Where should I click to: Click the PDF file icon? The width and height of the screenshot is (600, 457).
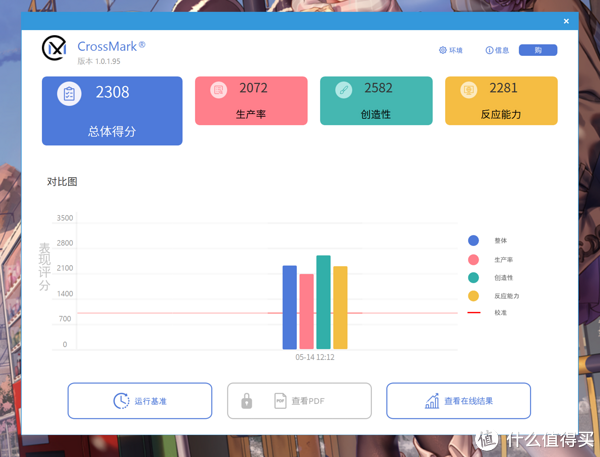coord(280,401)
